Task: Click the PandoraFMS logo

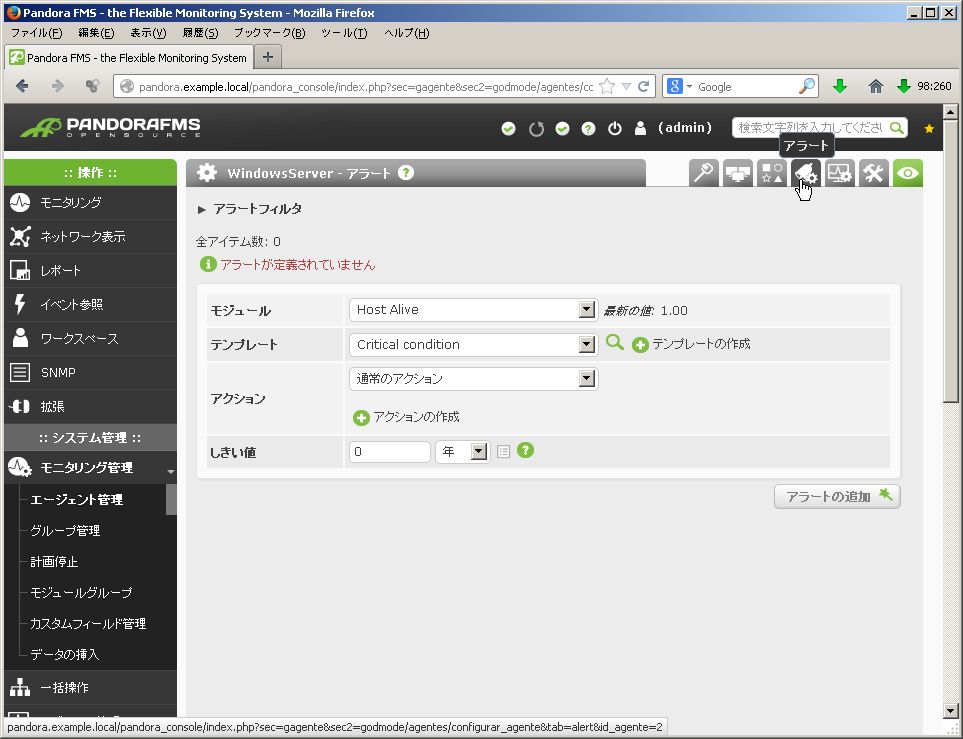Action: [x=111, y=127]
